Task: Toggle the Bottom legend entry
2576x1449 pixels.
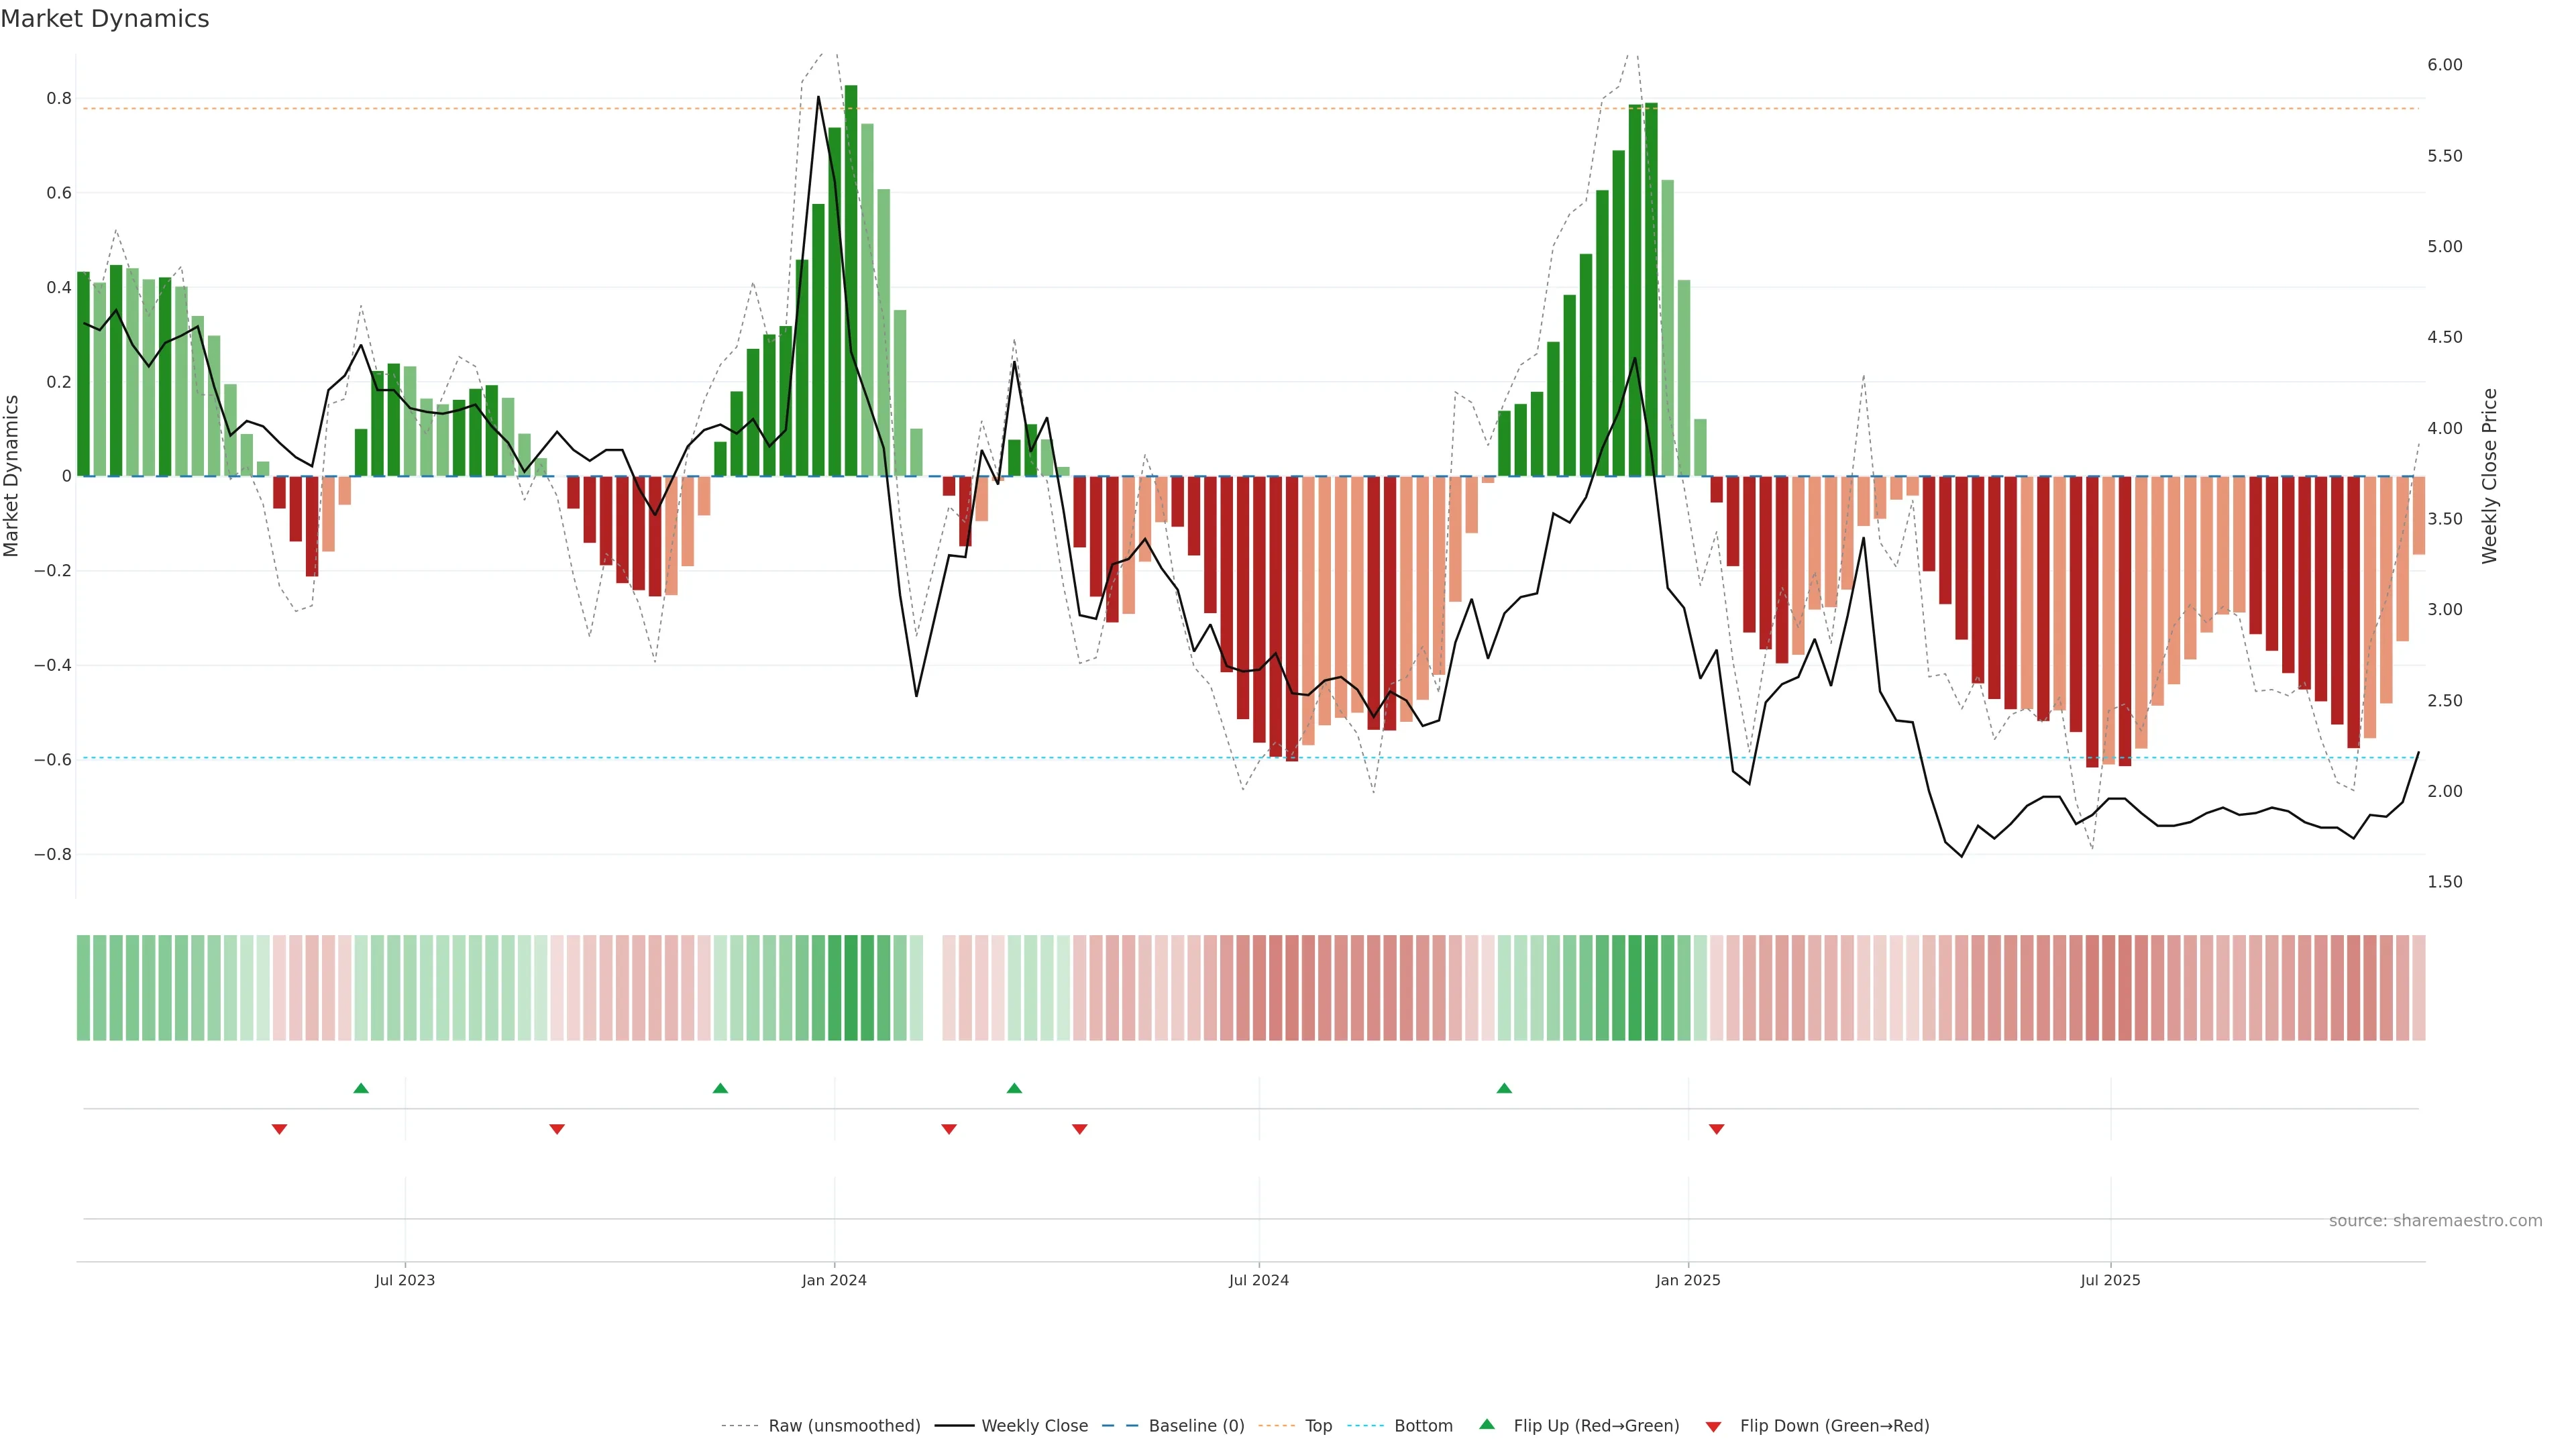Action: pyautogui.click(x=1423, y=1426)
